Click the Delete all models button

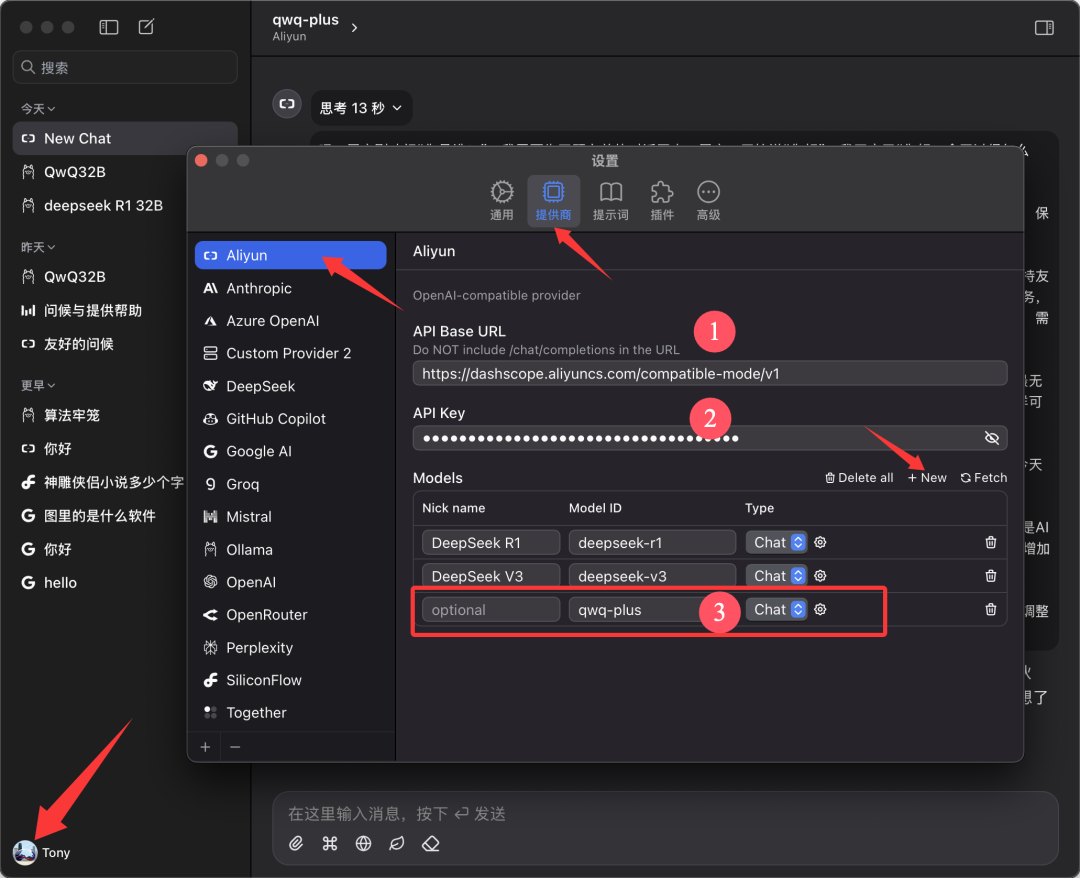(x=858, y=477)
